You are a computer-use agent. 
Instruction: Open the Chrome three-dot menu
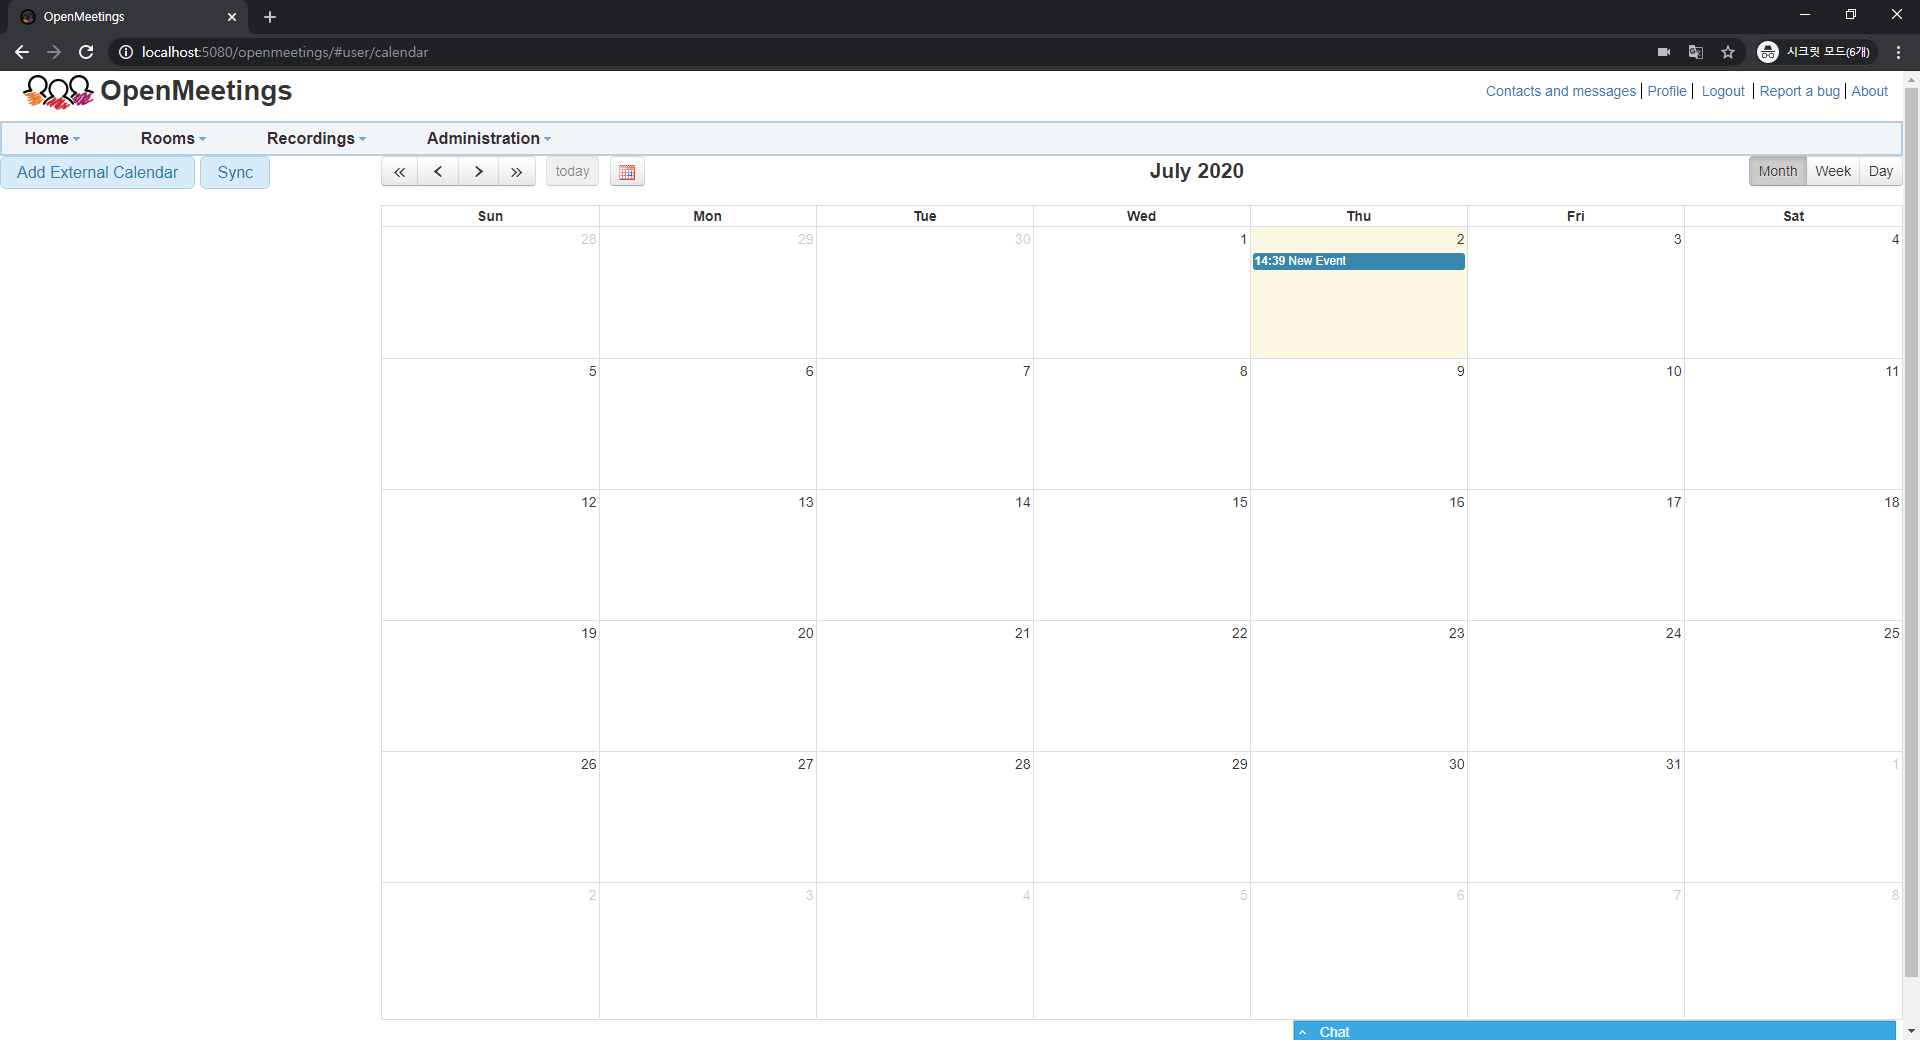1898,52
